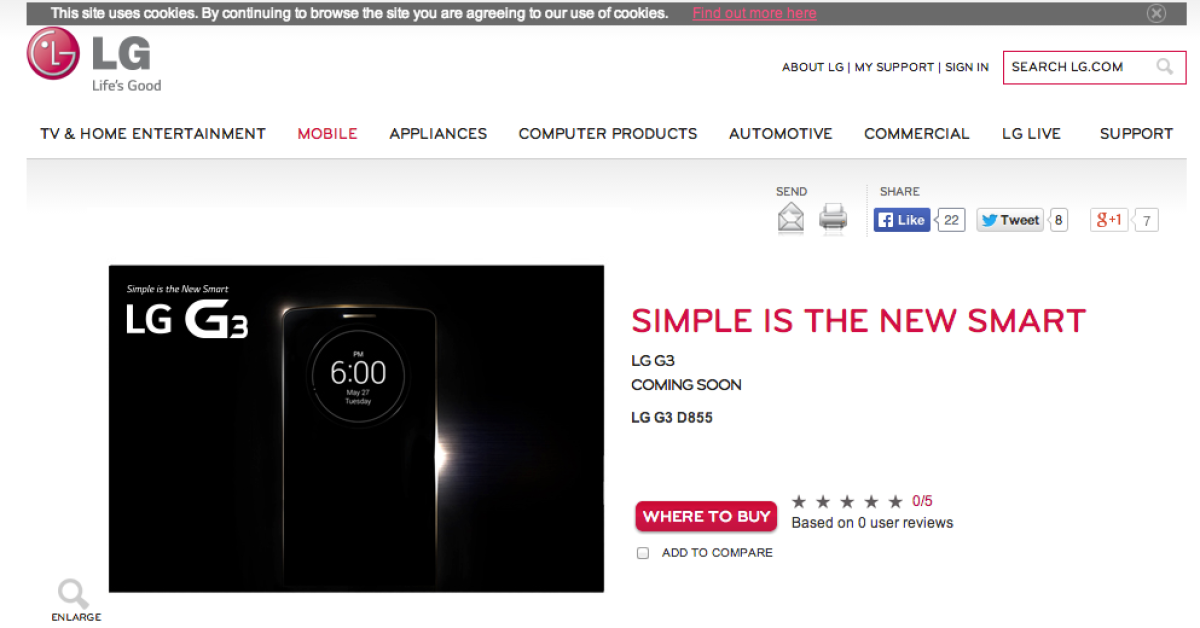Check the Add to Compare box
The image size is (1200, 628).
click(643, 553)
